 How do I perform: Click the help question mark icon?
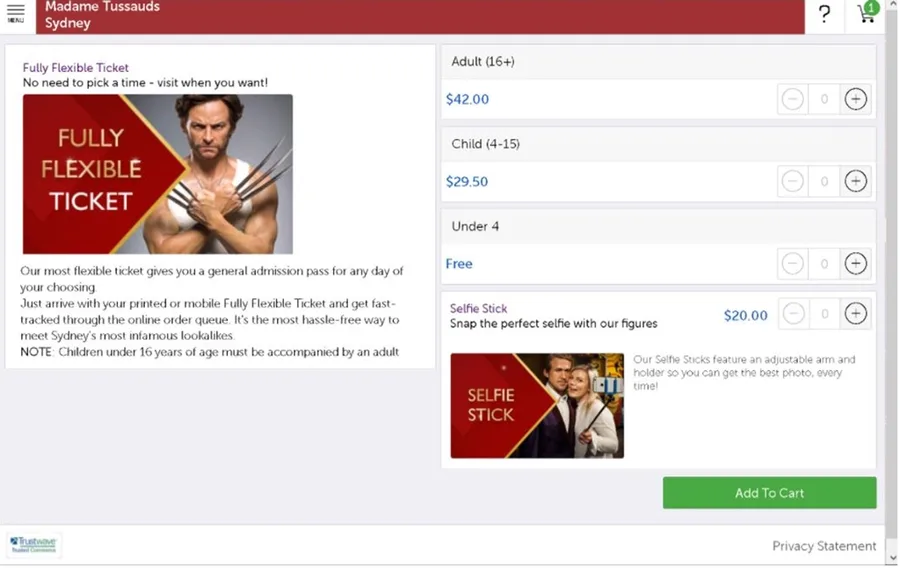point(824,14)
